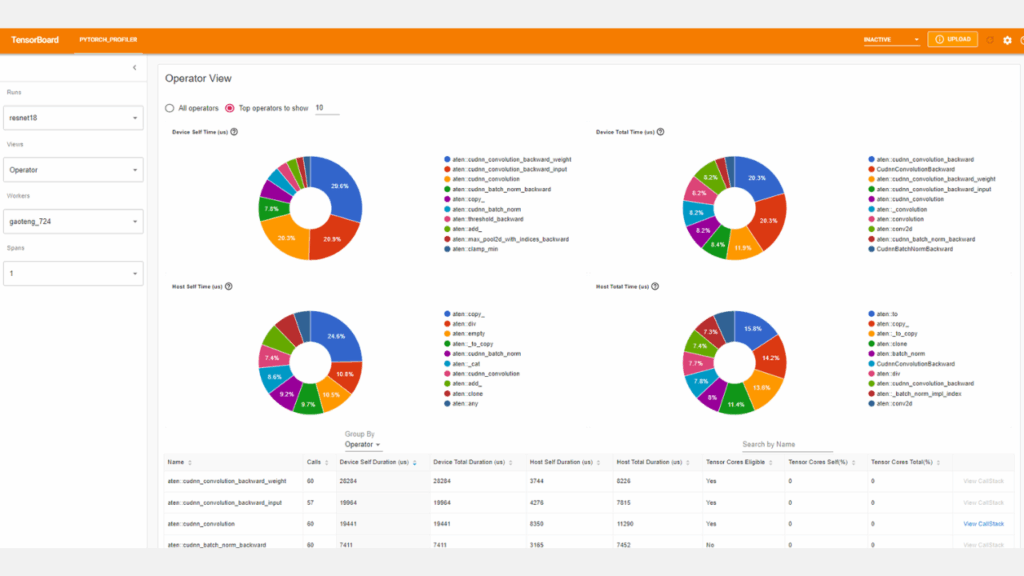The height and width of the screenshot is (576, 1024).
Task: Select the All operators radio button
Action: coord(169,108)
